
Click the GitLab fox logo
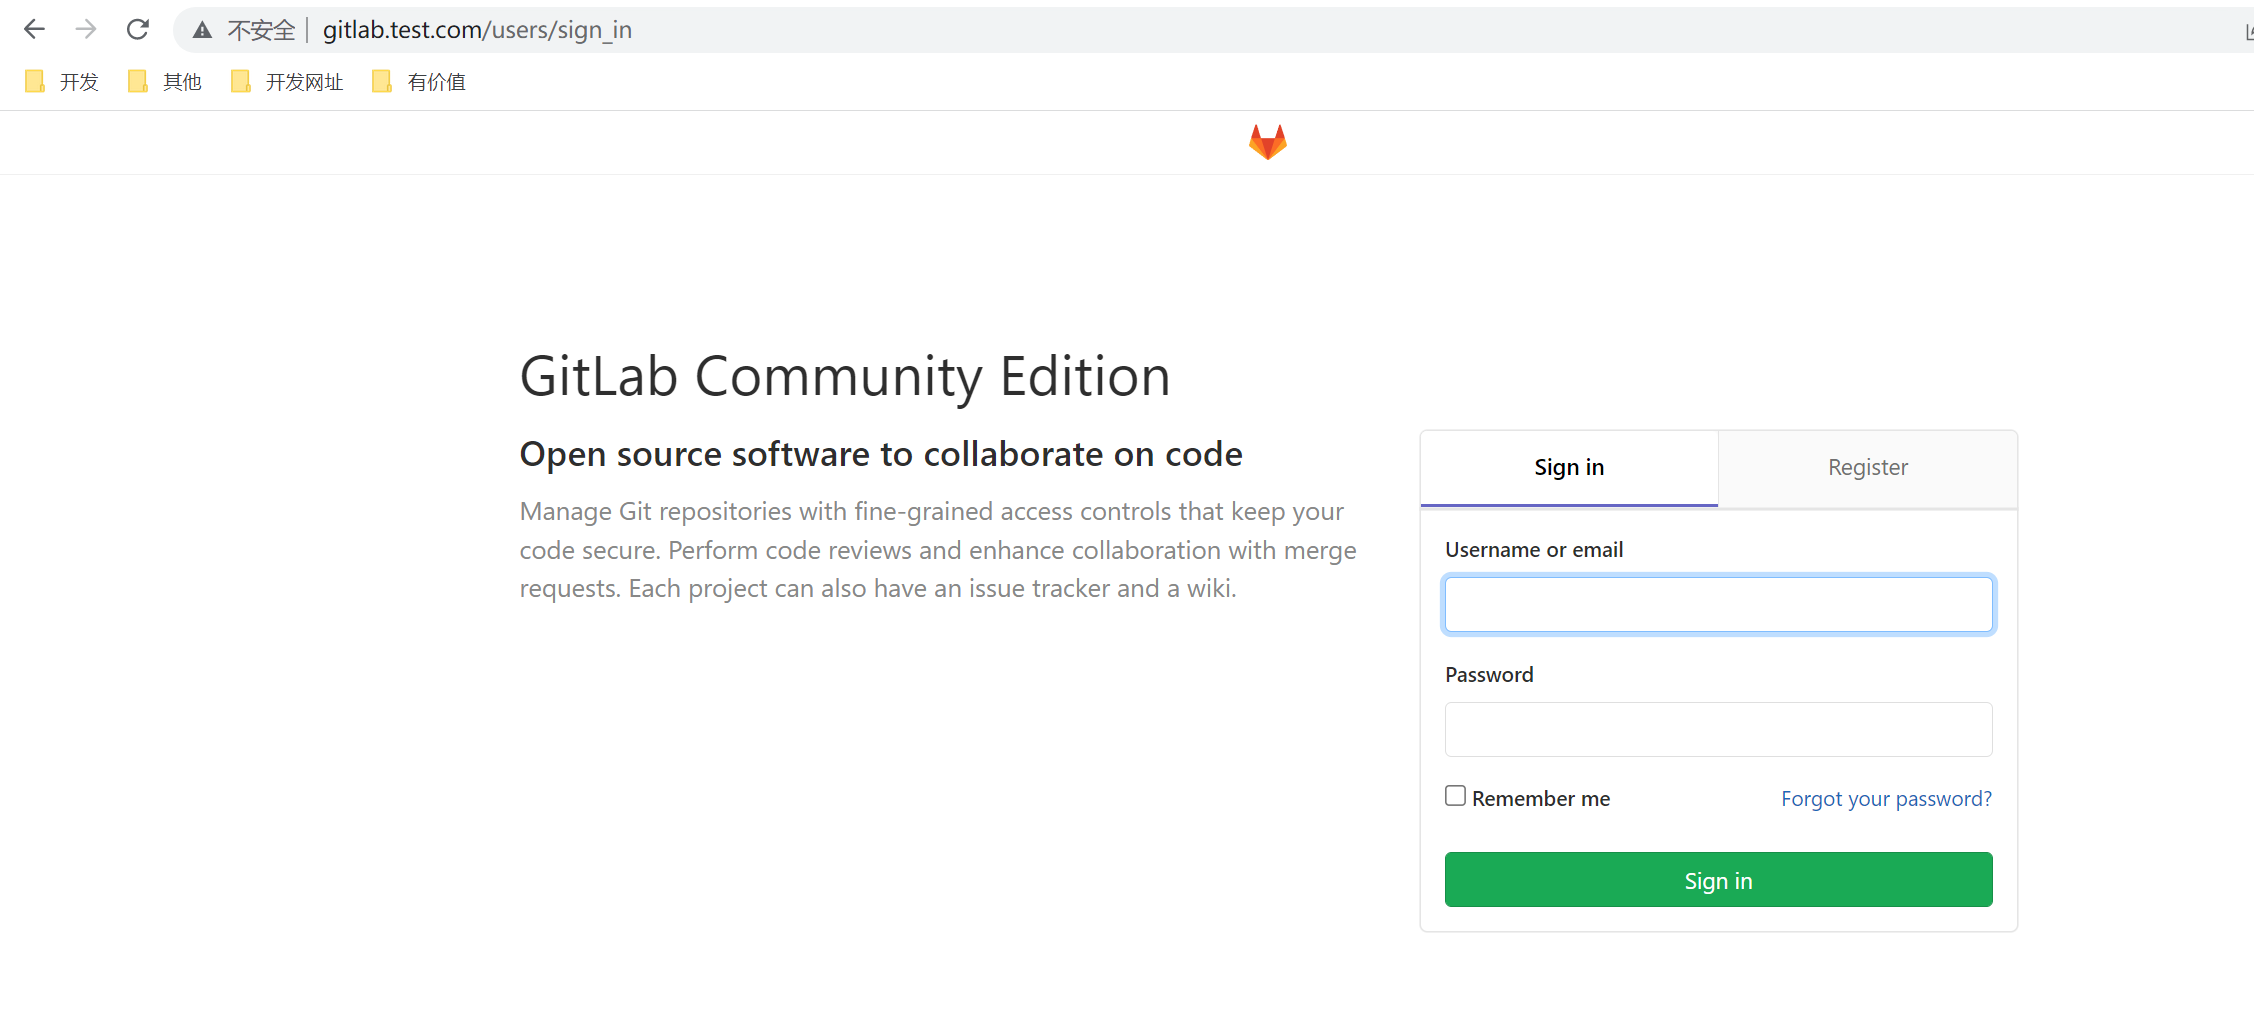click(x=1267, y=142)
